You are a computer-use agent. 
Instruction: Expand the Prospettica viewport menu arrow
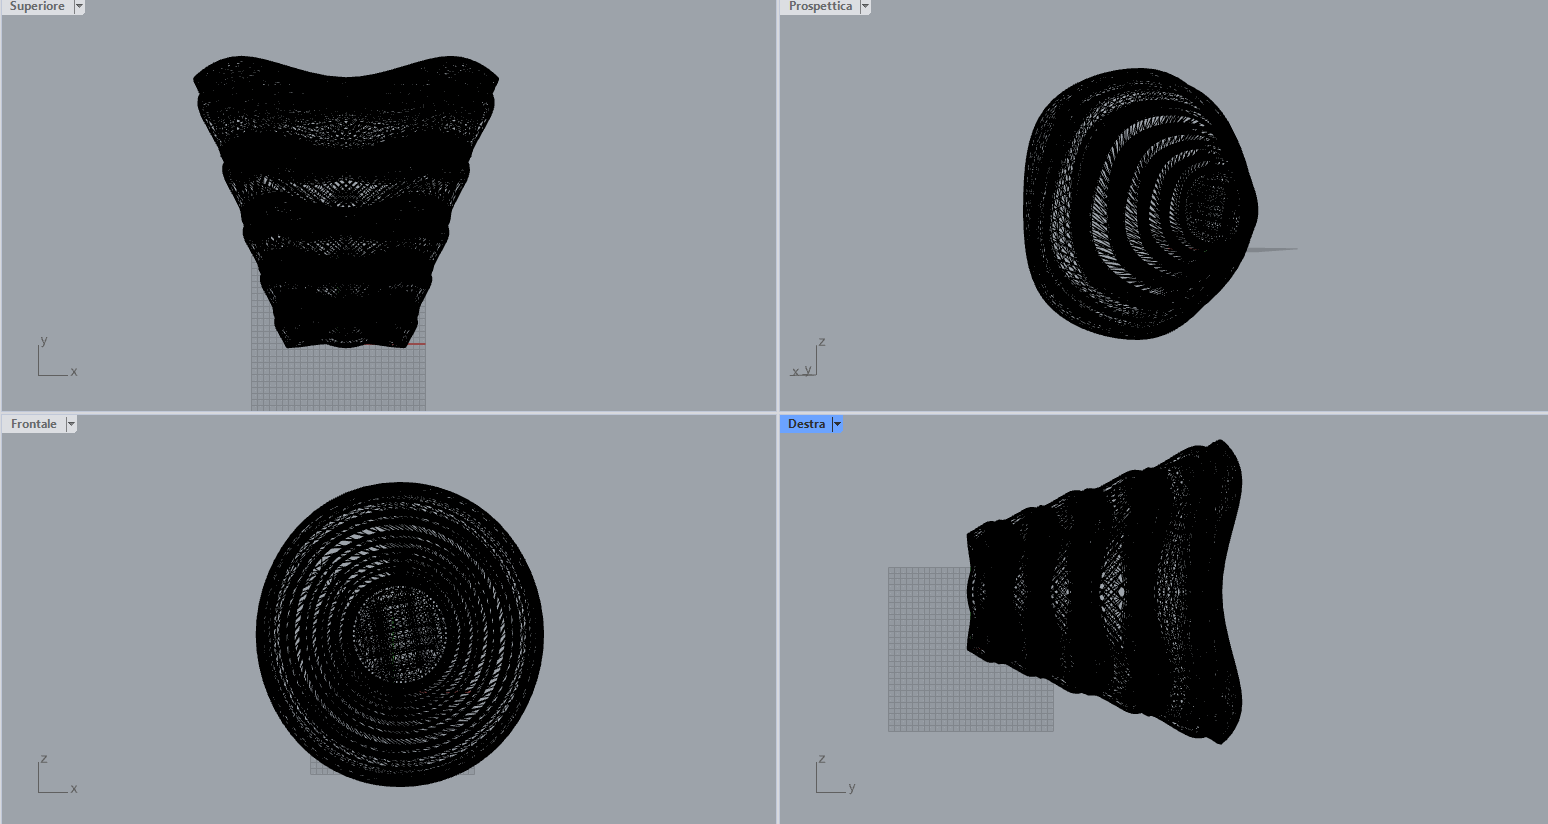coord(865,6)
